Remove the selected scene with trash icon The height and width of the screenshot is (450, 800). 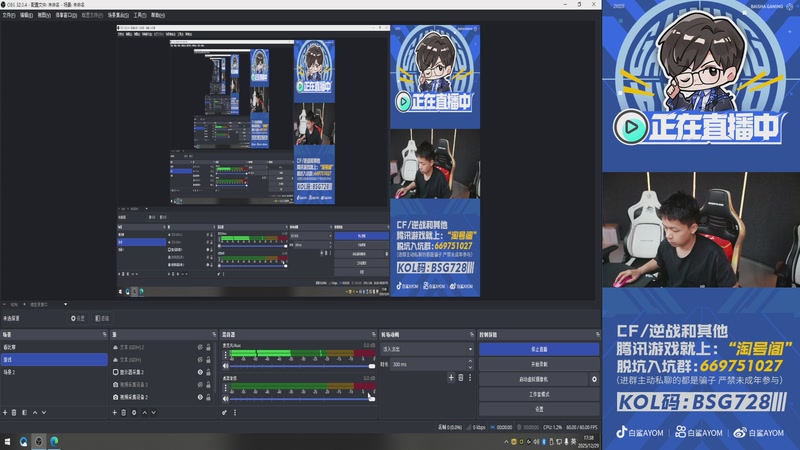point(14,412)
